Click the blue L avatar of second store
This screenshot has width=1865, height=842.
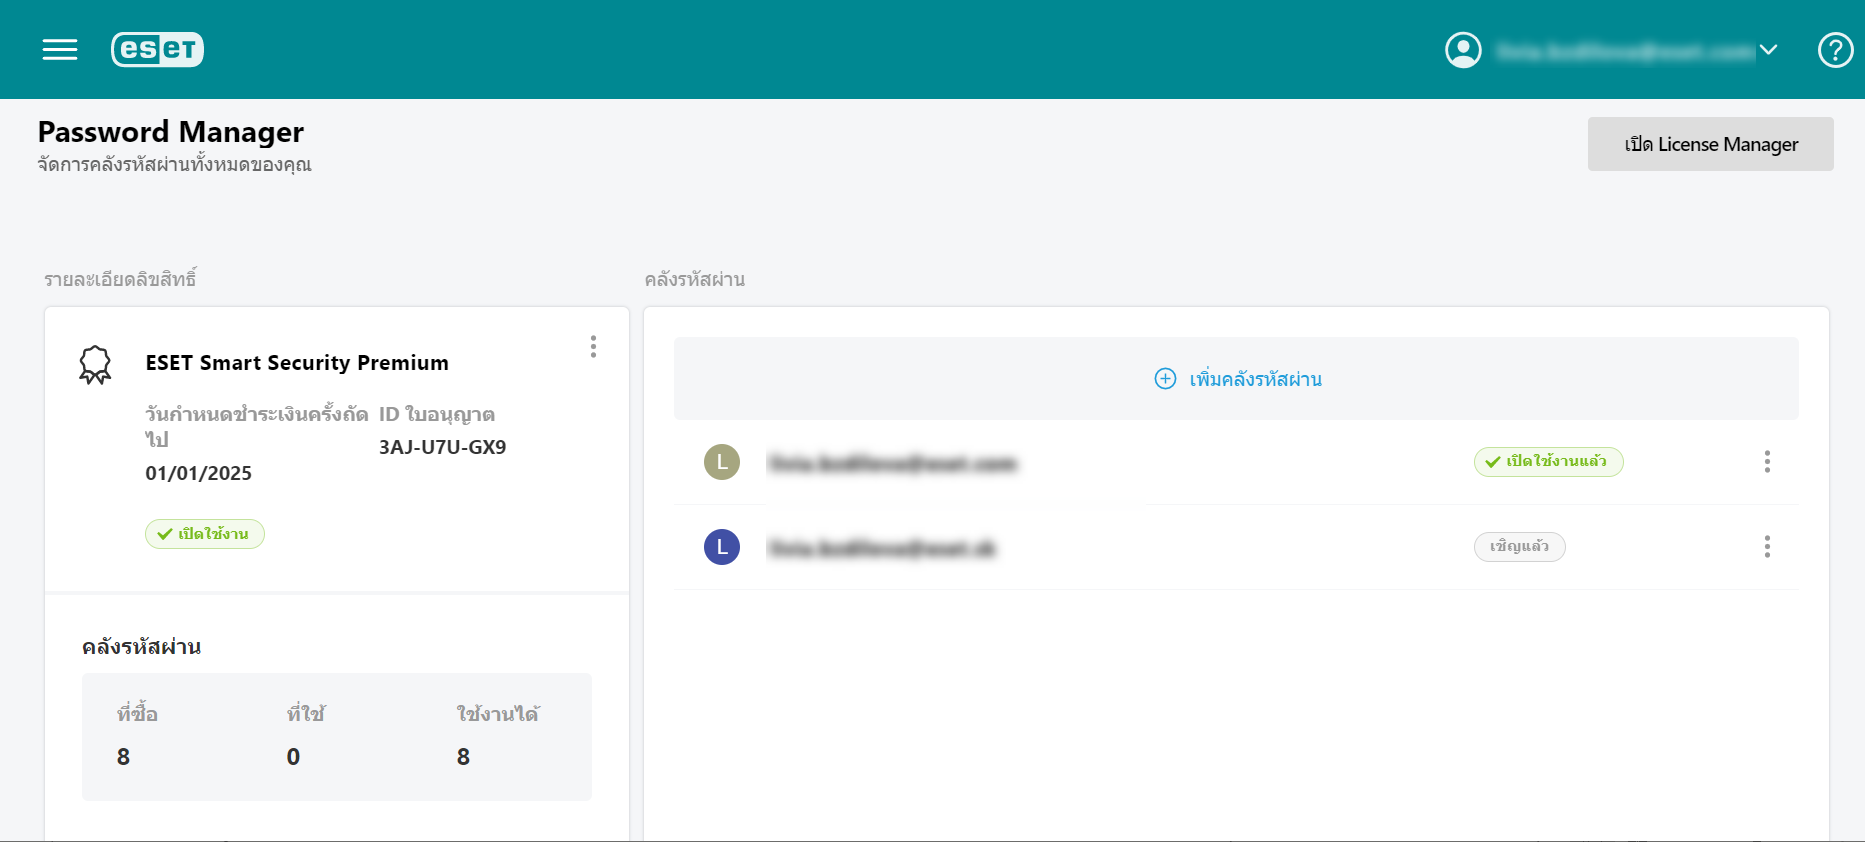tap(722, 547)
